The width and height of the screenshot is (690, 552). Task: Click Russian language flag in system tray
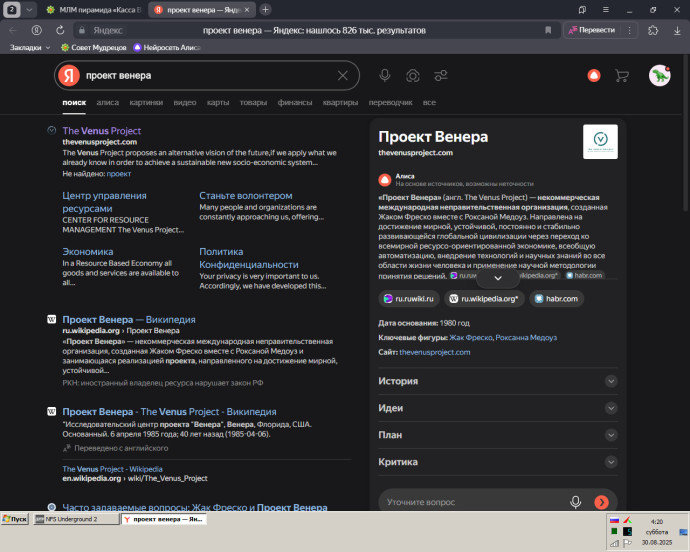(614, 520)
